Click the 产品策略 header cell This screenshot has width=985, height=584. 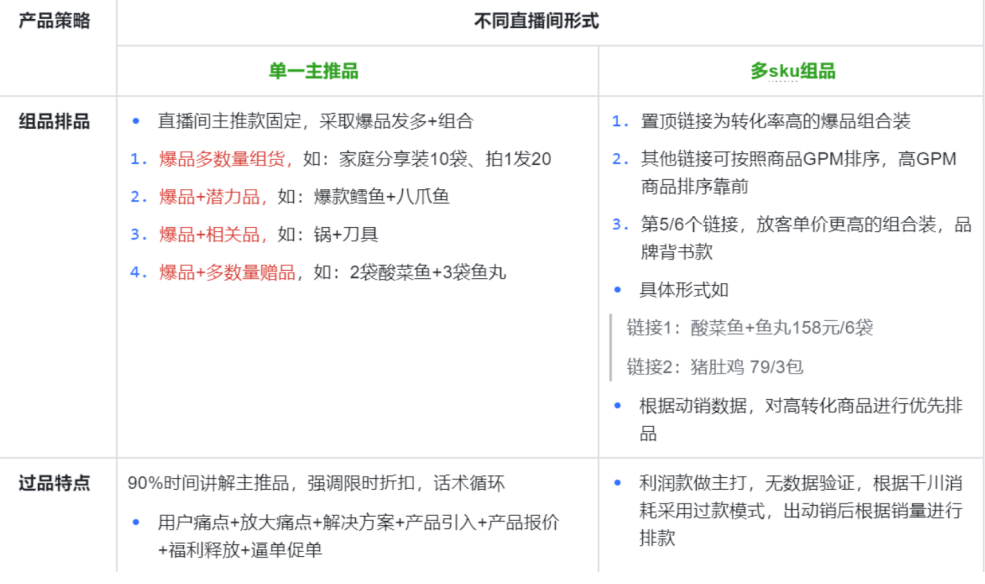(x=54, y=21)
